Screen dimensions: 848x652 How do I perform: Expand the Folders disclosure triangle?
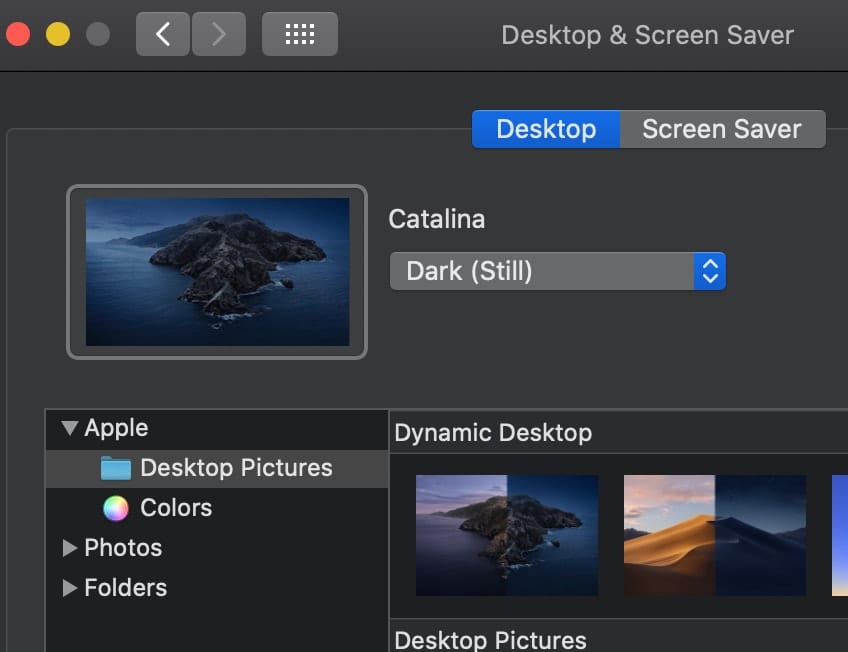(x=69, y=588)
